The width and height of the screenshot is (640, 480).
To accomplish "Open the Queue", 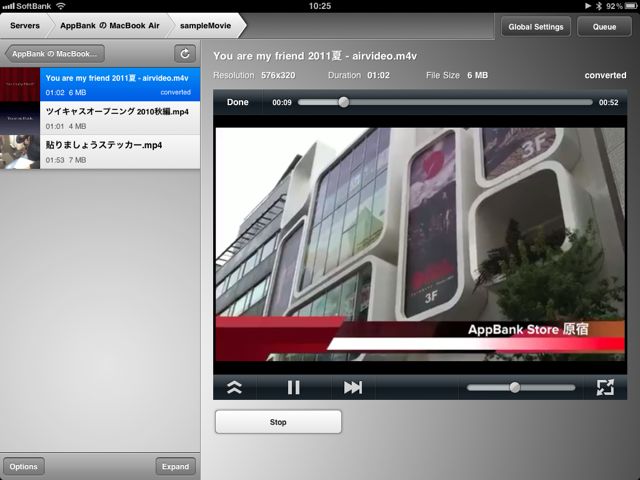I will click(x=604, y=27).
